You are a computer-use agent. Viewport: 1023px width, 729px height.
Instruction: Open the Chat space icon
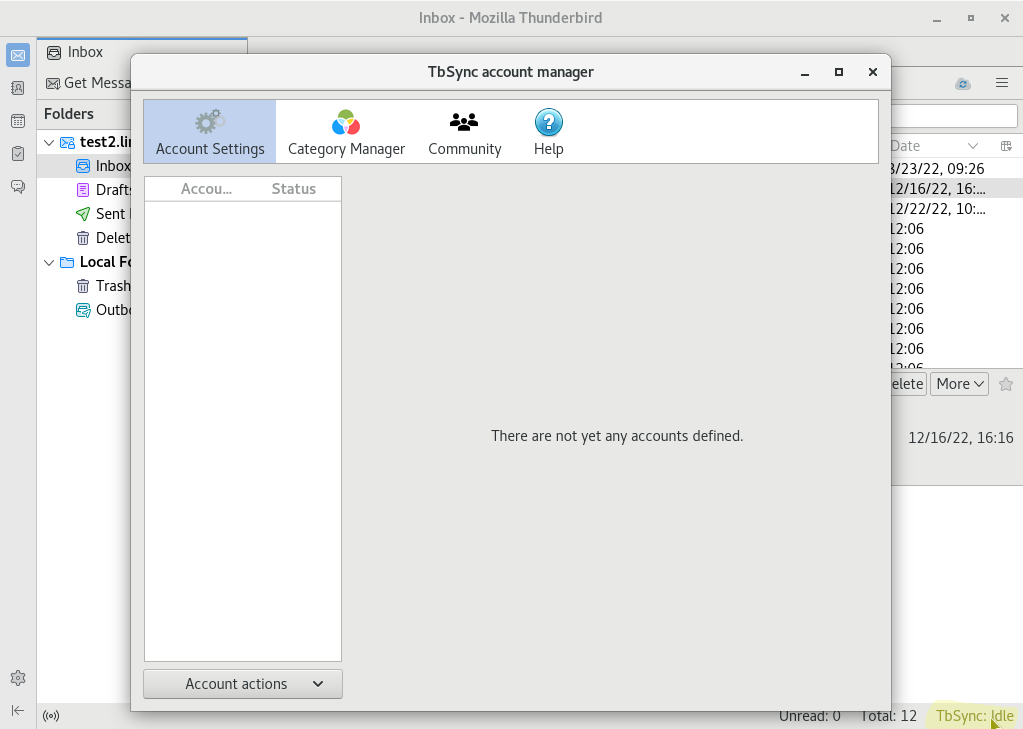click(x=18, y=187)
